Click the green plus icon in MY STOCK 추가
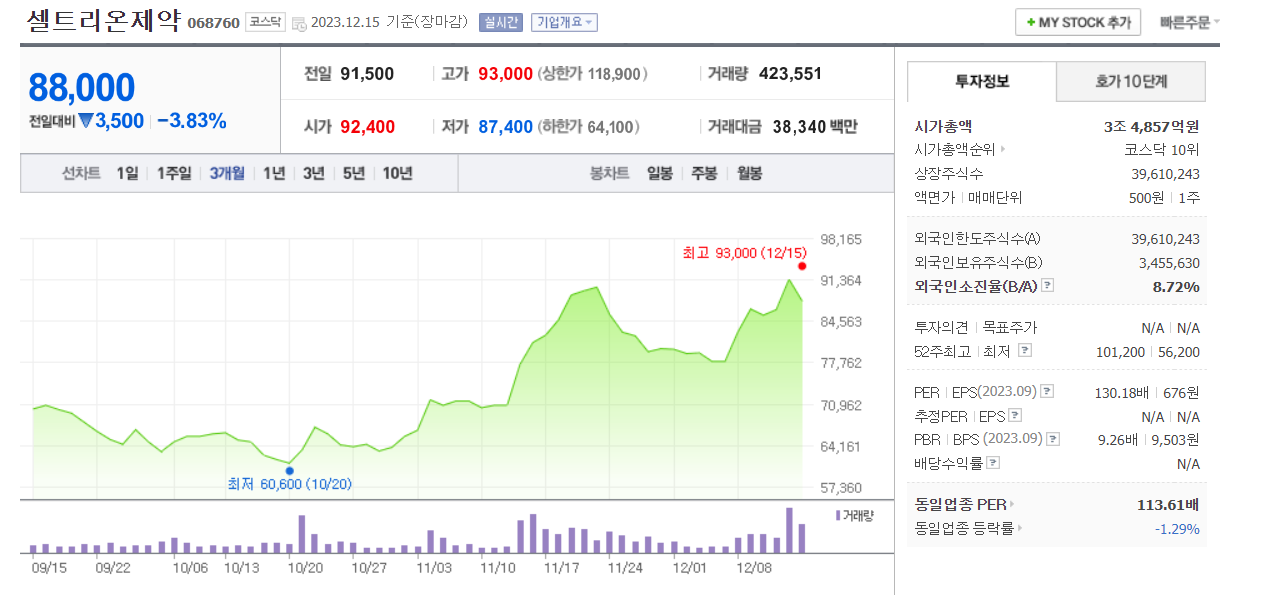The height and width of the screenshot is (595, 1277). click(1031, 22)
